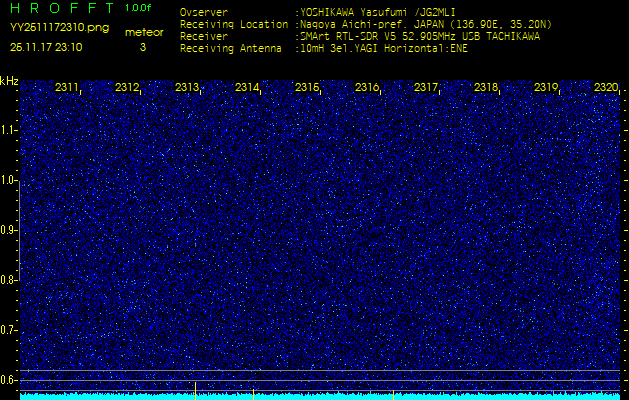Click the HROFFT title text
Screen dimensions: 629x400
pyautogui.click(x=62, y=8)
